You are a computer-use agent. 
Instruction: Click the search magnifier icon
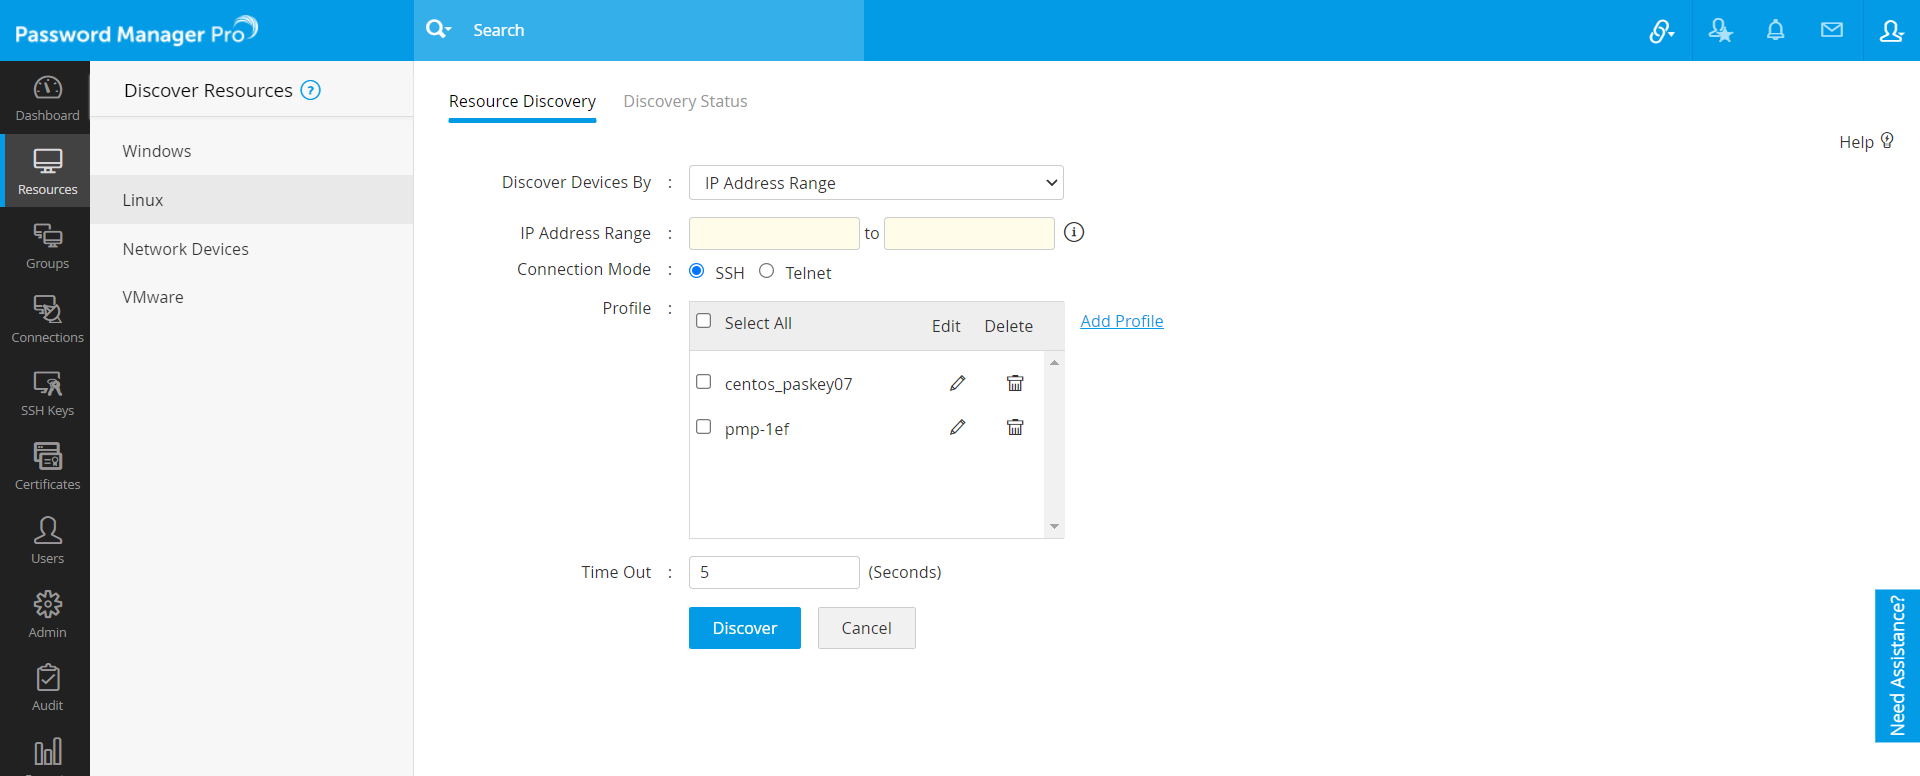point(437,29)
